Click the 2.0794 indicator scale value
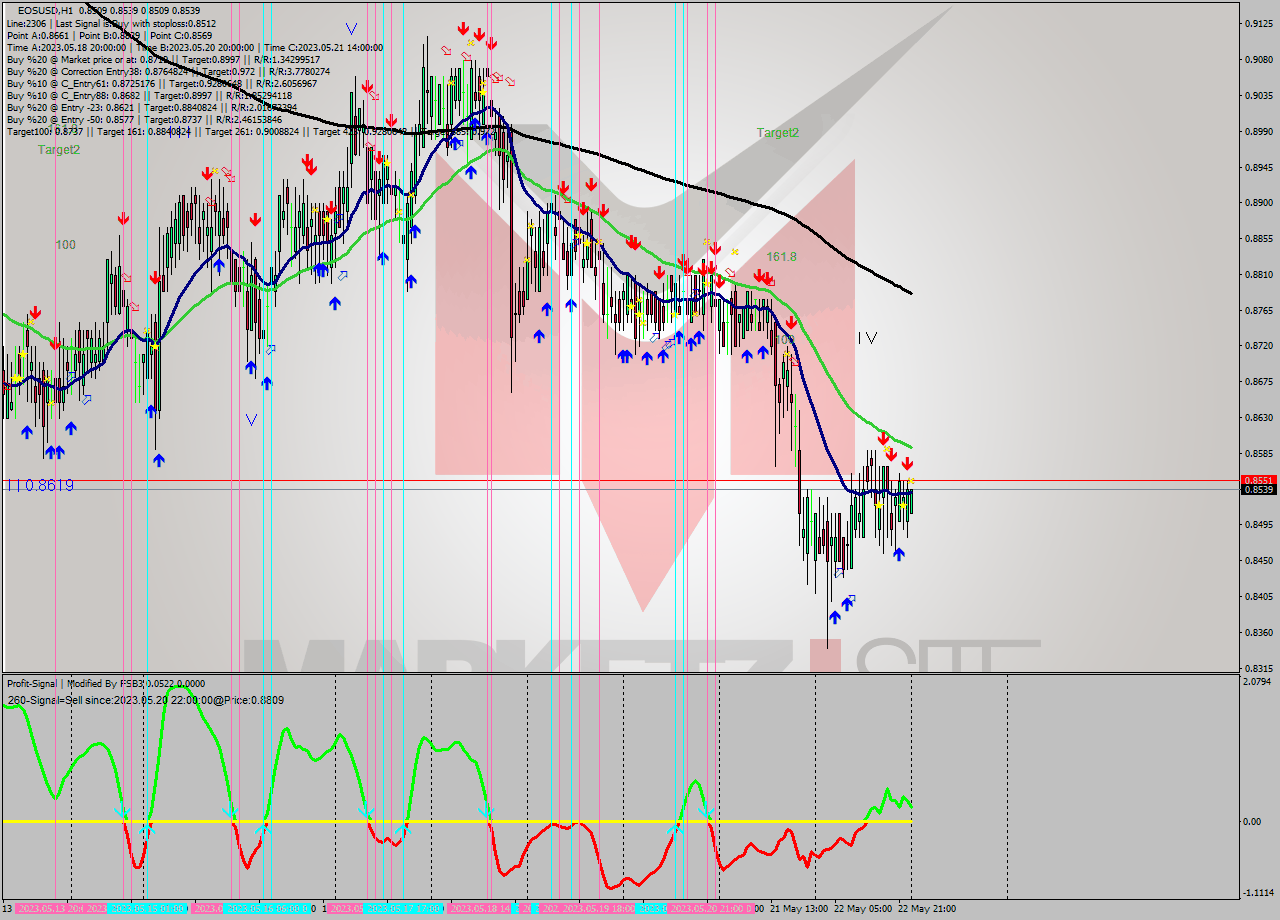 pyautogui.click(x=1258, y=682)
